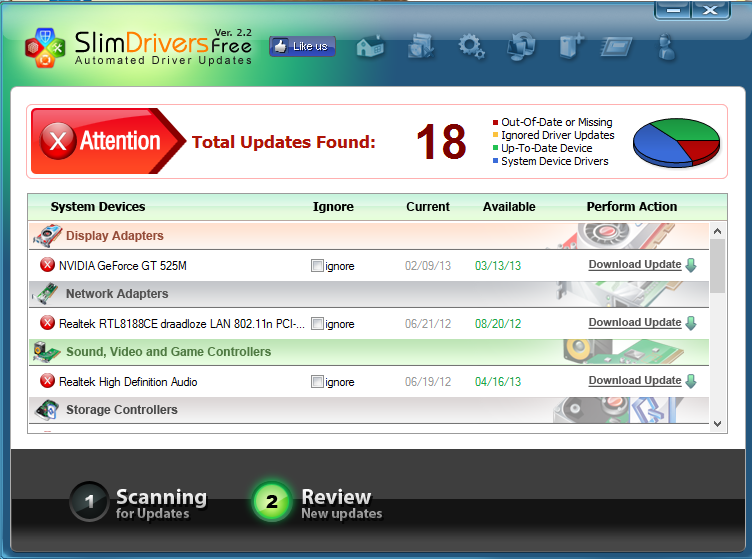752x559 pixels.
Task: Click the scrollbar up arrow of the device list
Action: 717,231
